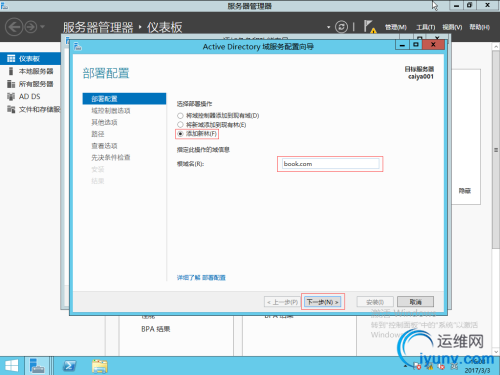Open the 帮助(H) menu

click(479, 27)
